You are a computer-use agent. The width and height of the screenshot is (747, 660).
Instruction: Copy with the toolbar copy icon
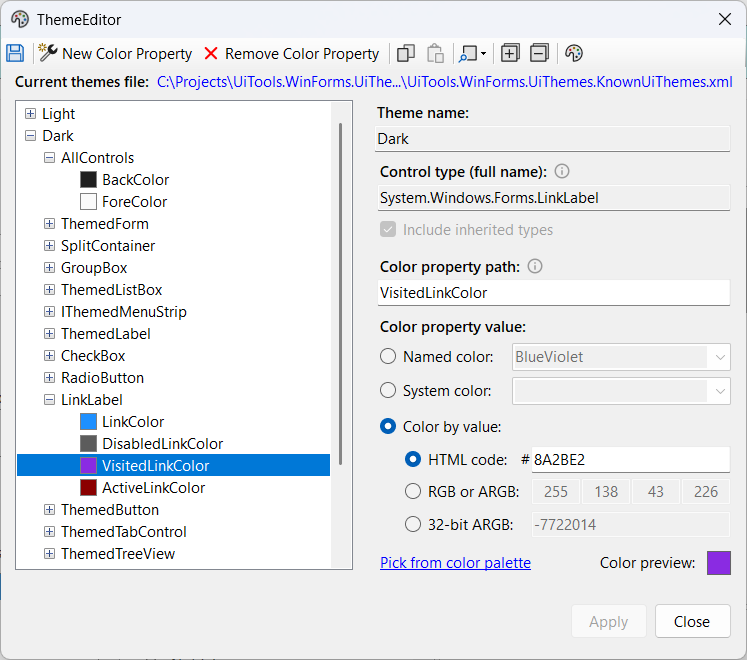(406, 53)
